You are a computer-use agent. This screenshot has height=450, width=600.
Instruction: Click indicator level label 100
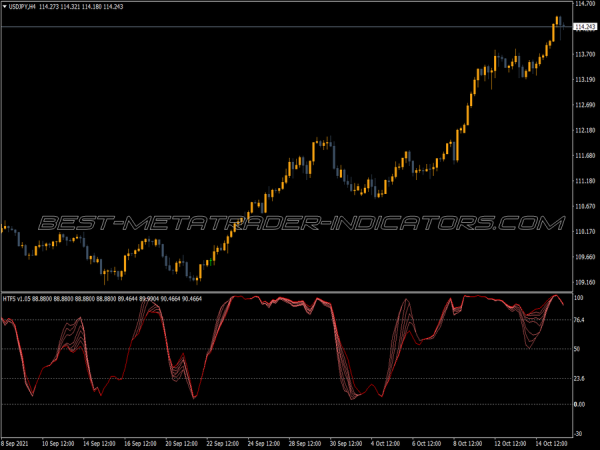pos(578,298)
